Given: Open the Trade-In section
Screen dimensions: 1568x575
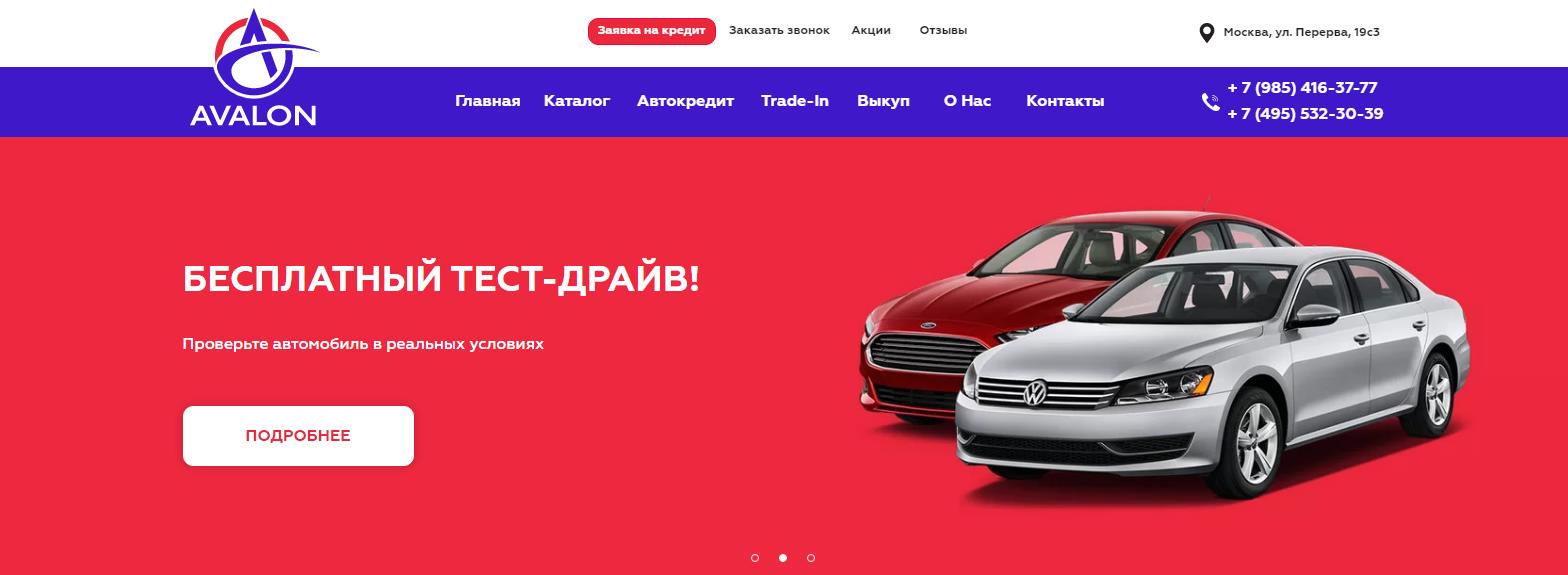Looking at the screenshot, I should (x=795, y=101).
